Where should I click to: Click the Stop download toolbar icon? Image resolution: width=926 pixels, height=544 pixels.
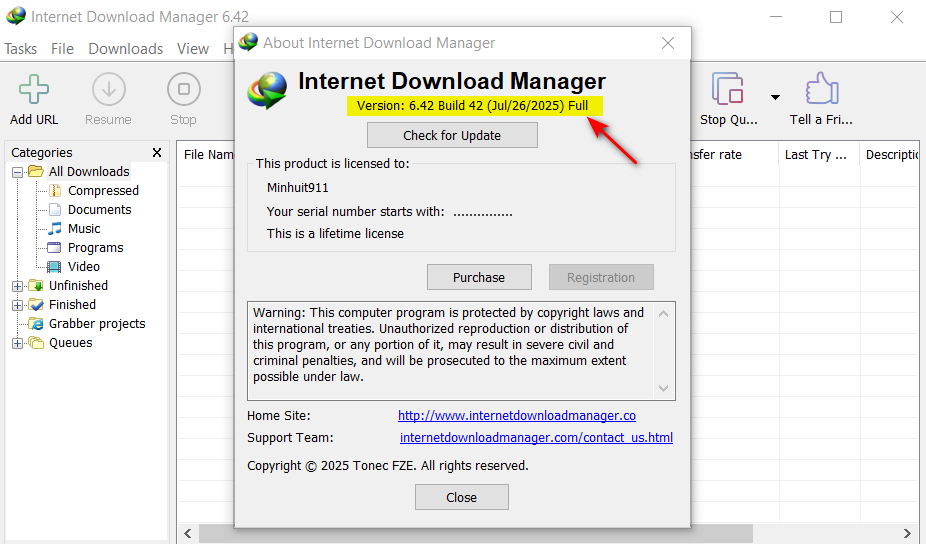(x=184, y=89)
